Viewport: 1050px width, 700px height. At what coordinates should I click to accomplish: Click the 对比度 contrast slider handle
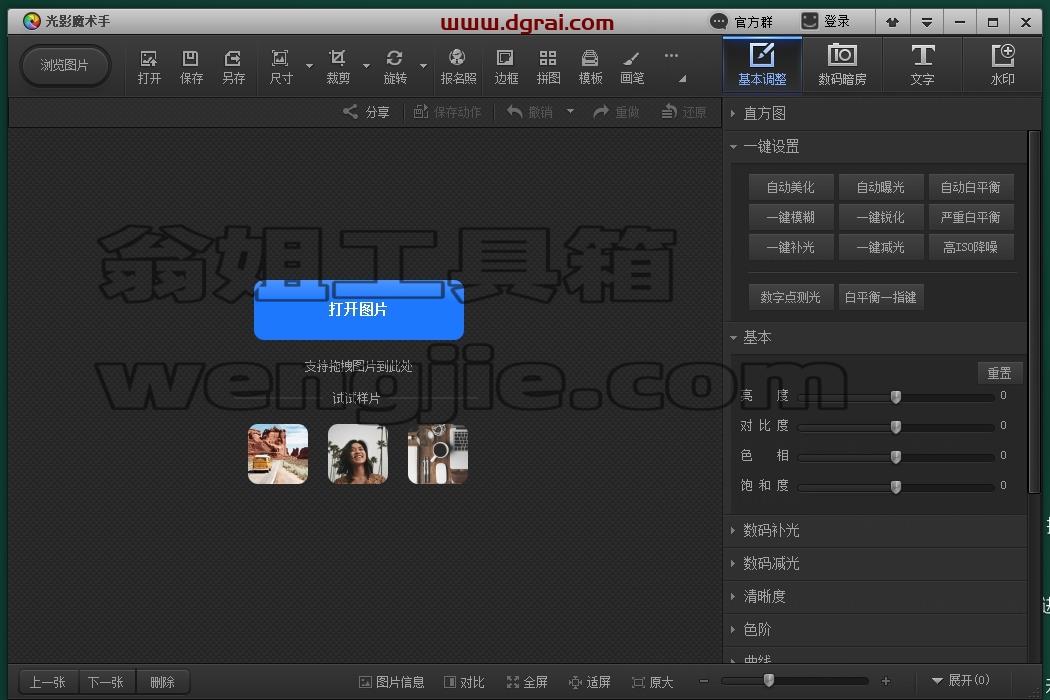(896, 426)
